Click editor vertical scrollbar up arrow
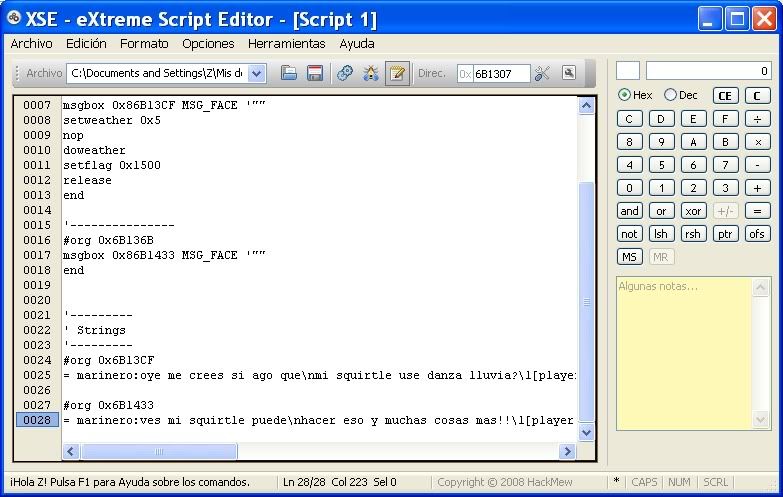 pos(586,105)
